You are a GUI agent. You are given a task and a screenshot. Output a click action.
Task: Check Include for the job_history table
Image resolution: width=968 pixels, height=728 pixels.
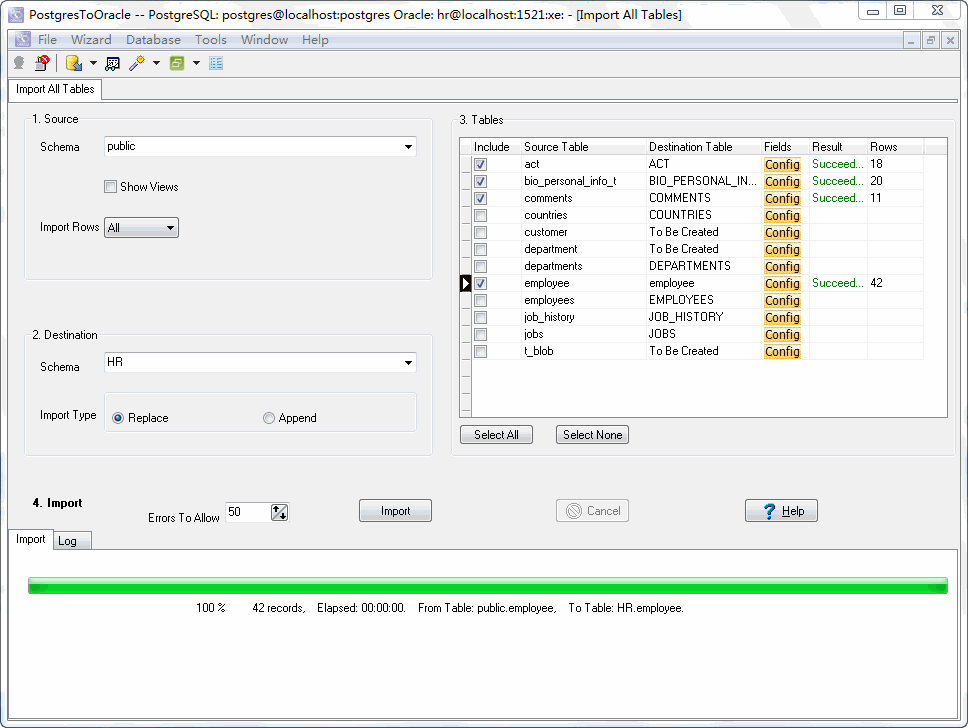[480, 317]
